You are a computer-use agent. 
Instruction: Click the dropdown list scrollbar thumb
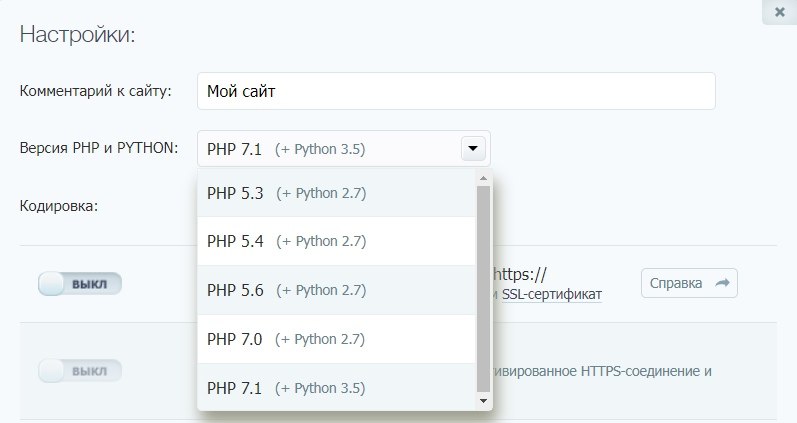click(x=484, y=285)
